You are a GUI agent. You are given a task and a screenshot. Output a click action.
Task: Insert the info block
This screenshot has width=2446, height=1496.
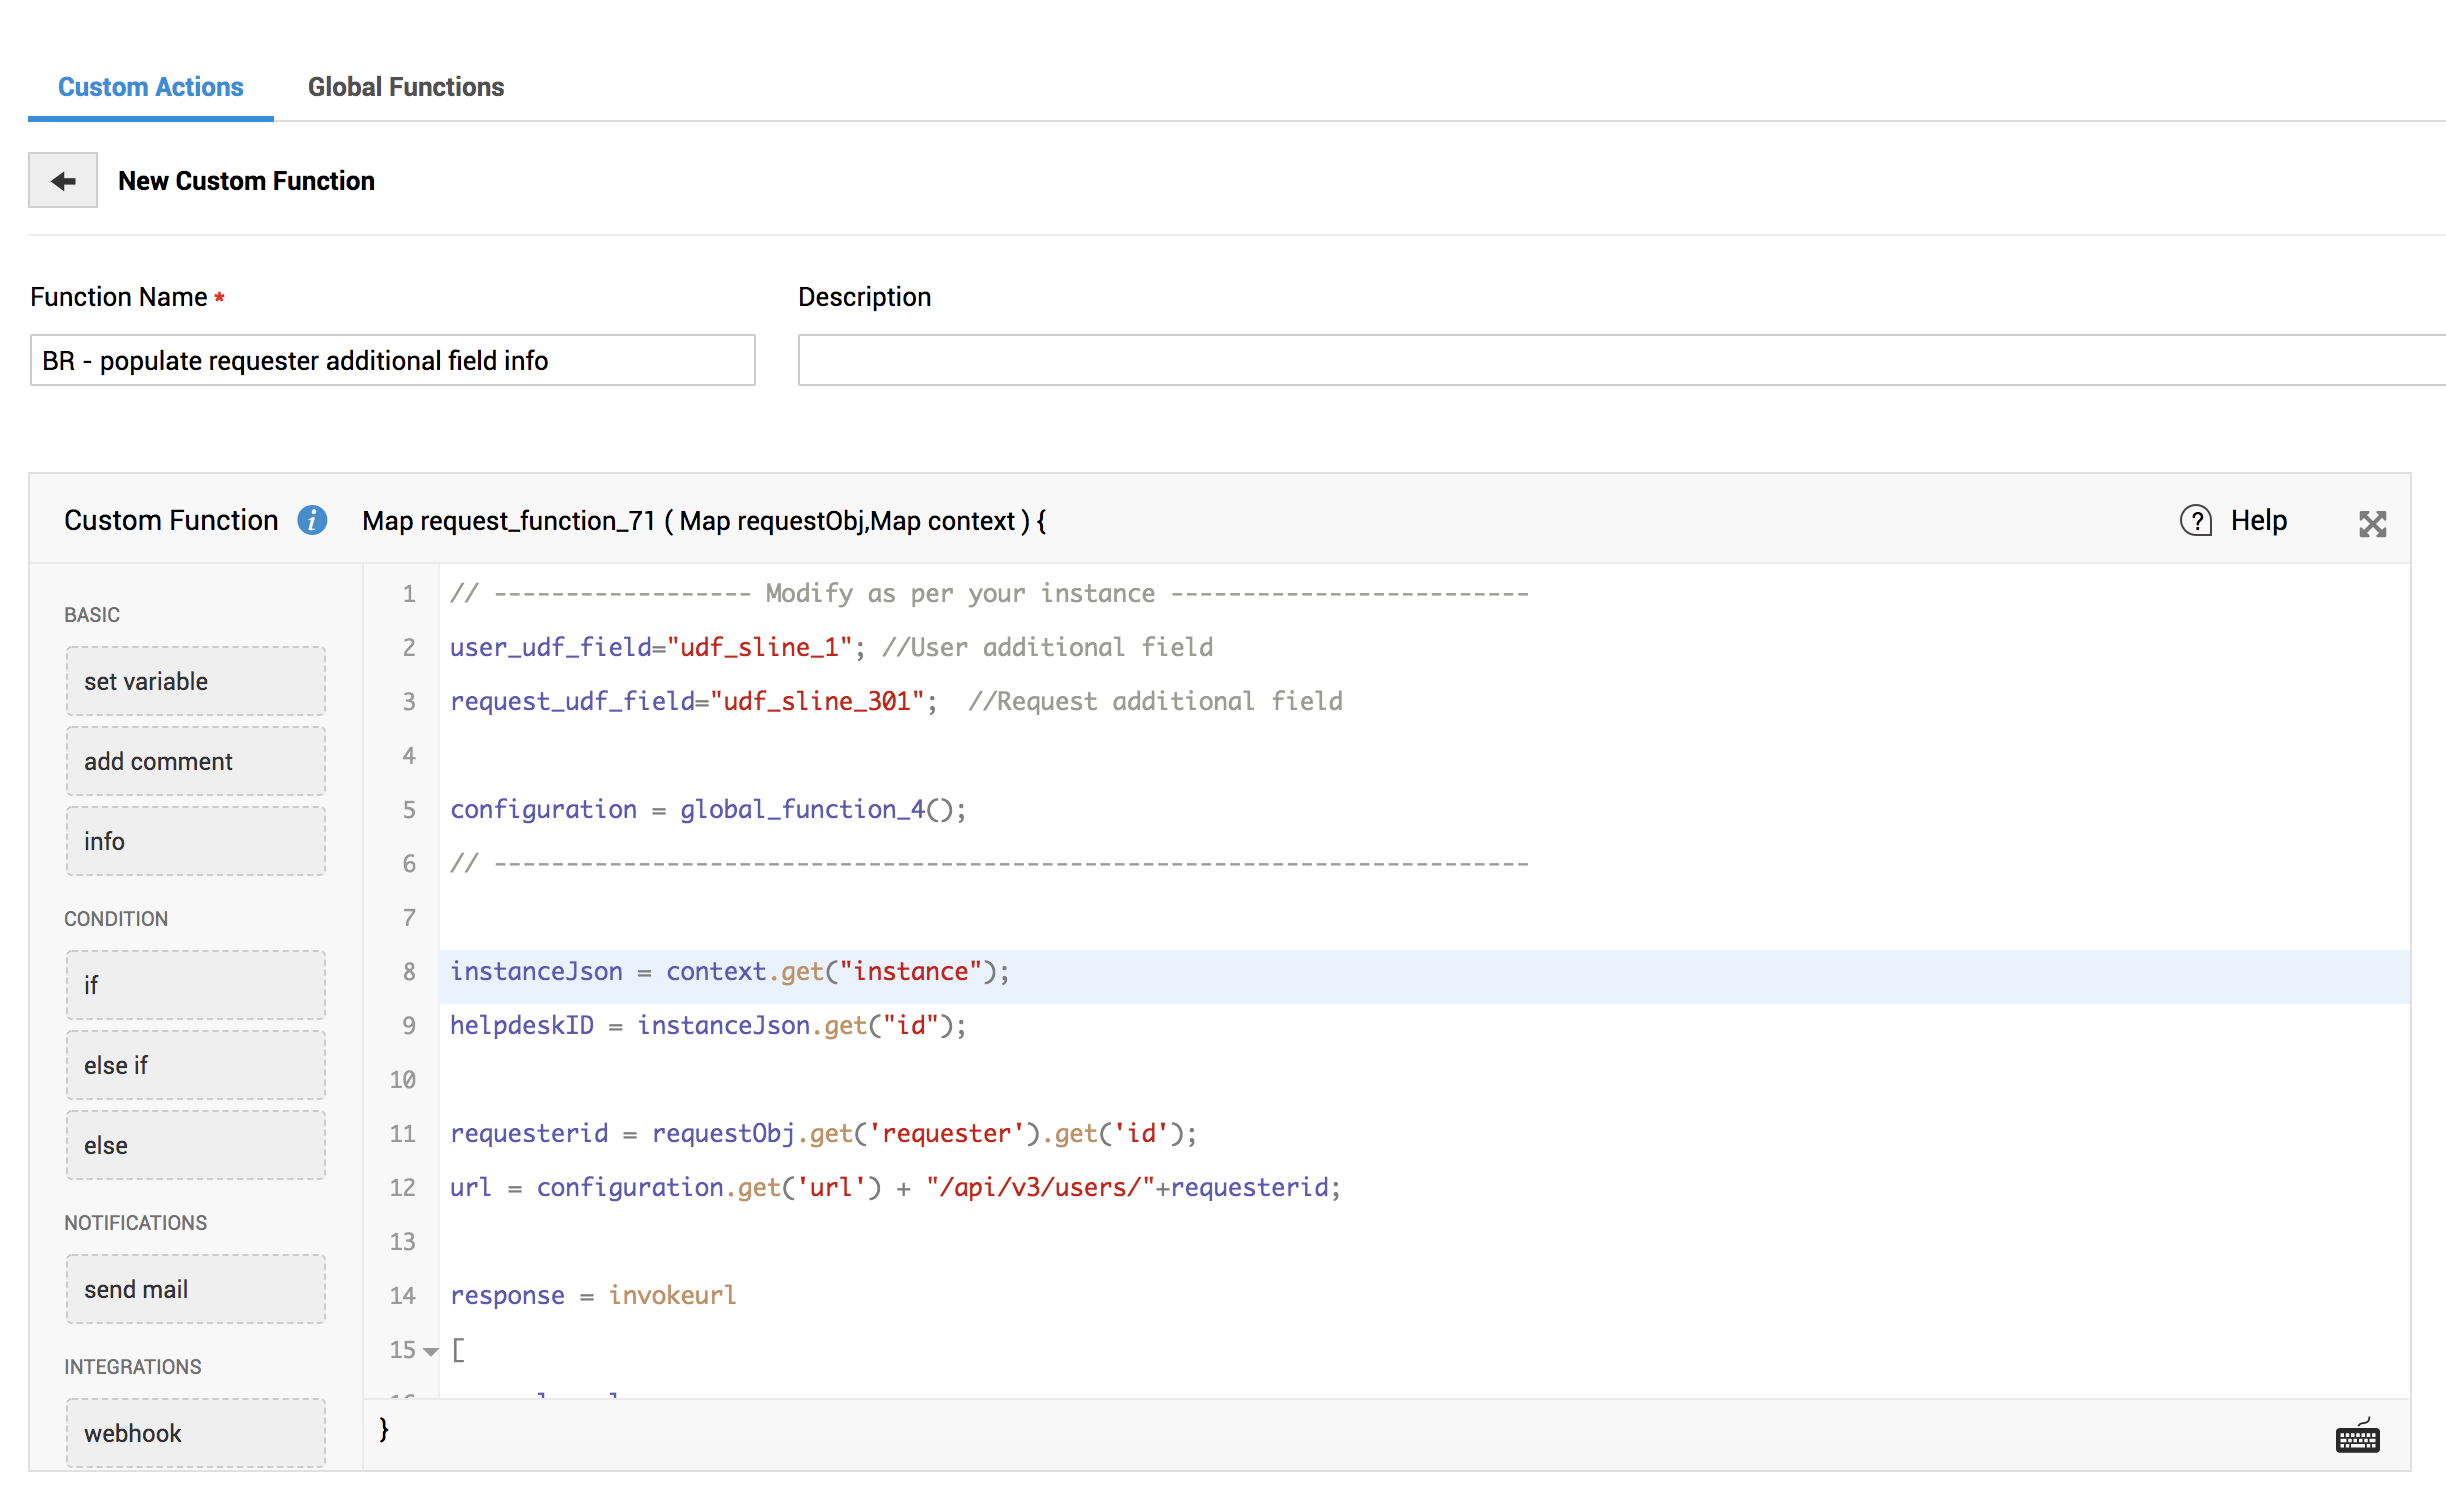[196, 841]
